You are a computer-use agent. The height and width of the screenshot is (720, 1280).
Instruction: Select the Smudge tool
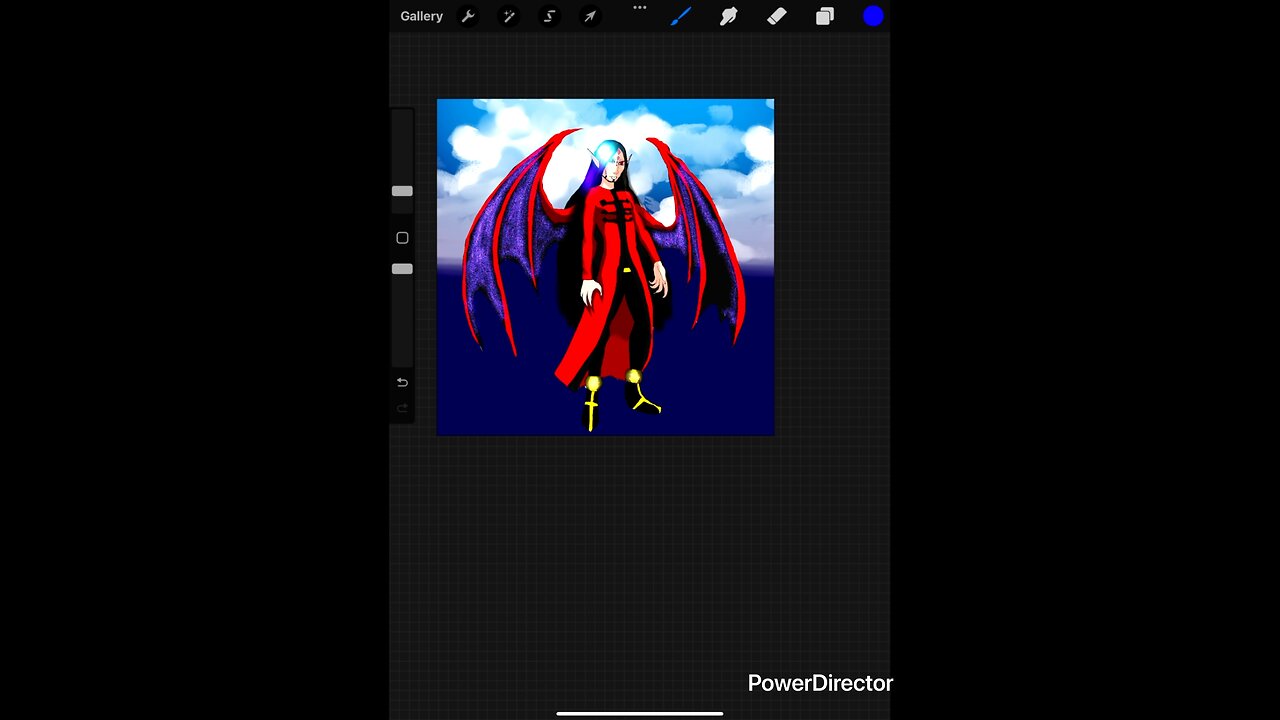(x=729, y=16)
